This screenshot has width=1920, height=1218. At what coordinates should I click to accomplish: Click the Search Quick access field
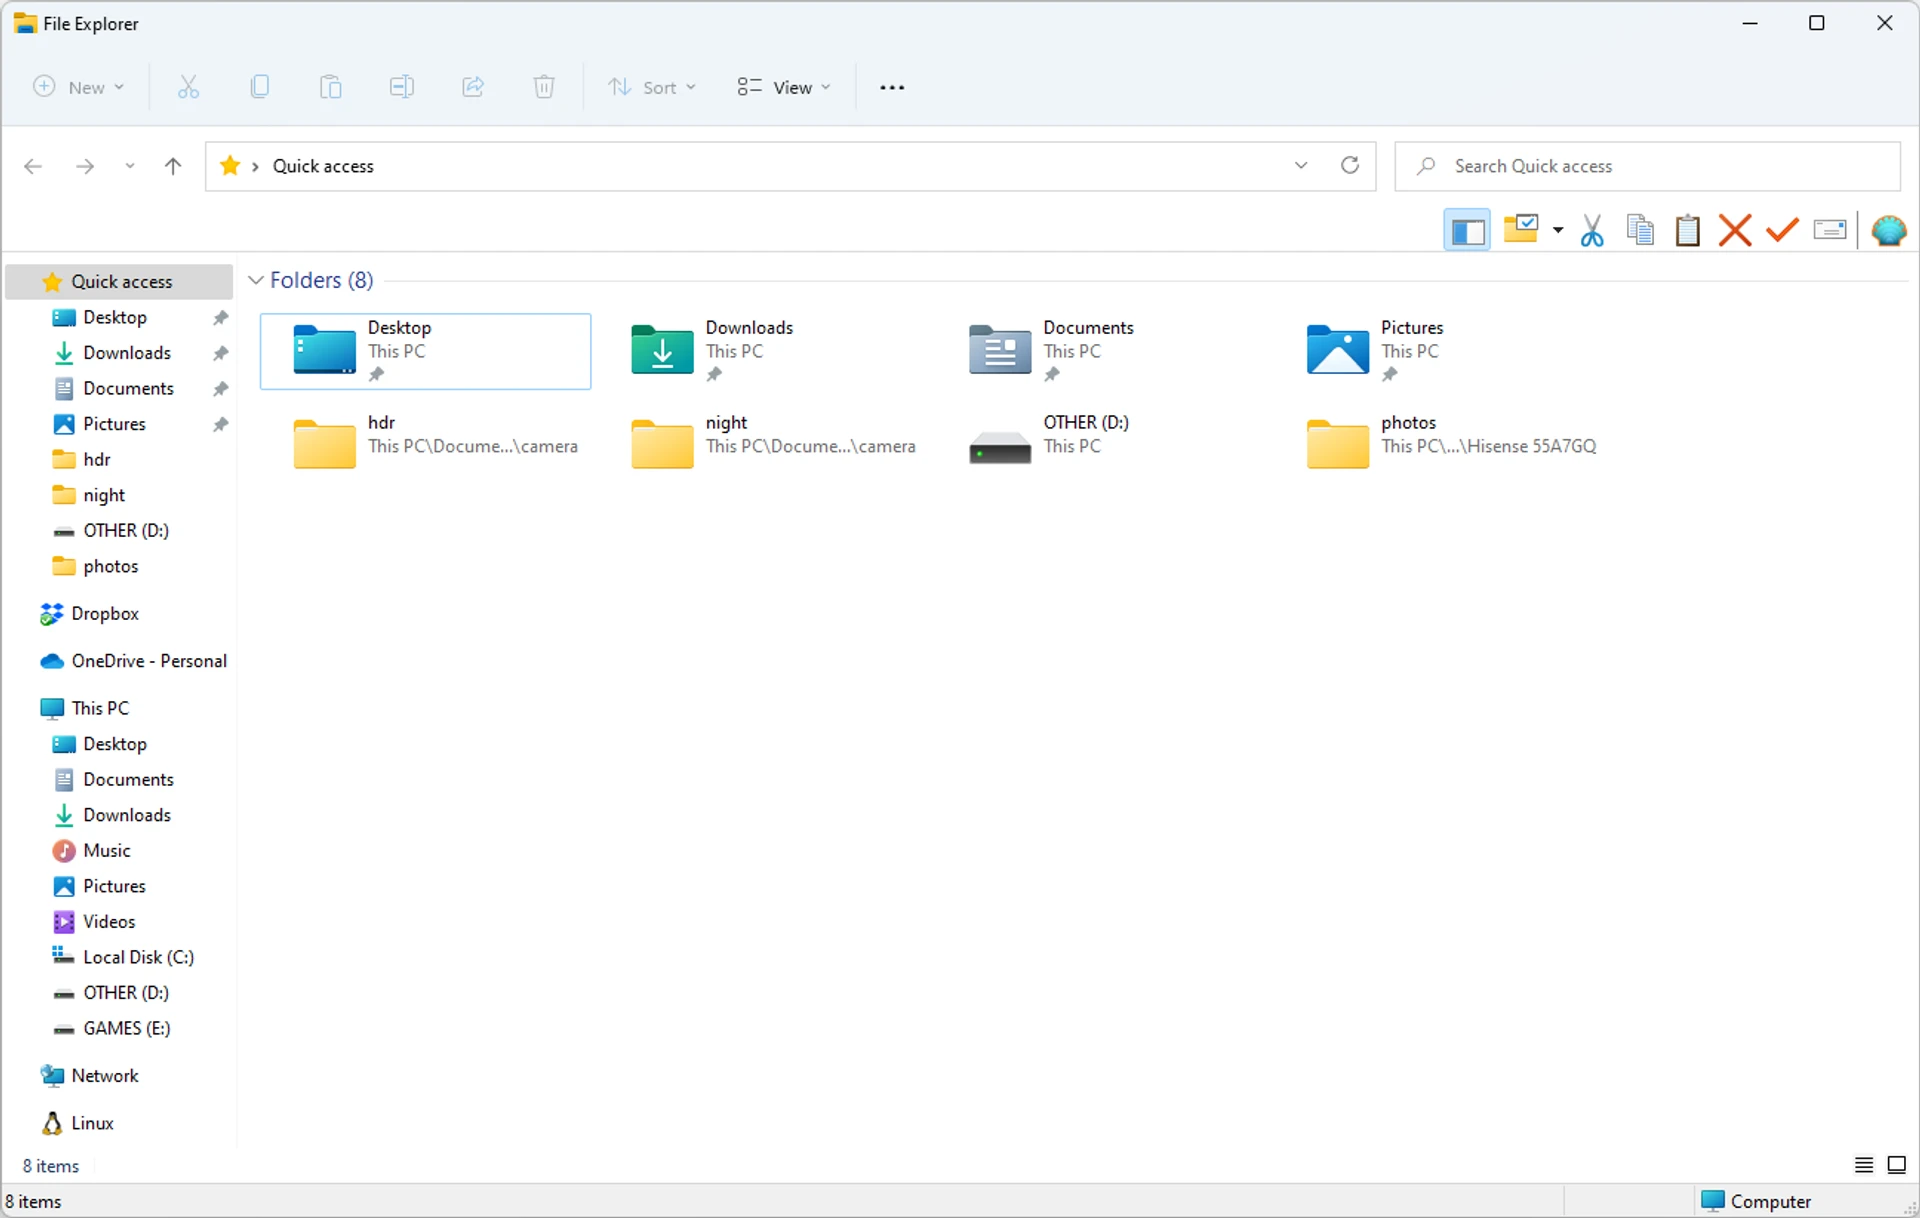[x=1647, y=166]
